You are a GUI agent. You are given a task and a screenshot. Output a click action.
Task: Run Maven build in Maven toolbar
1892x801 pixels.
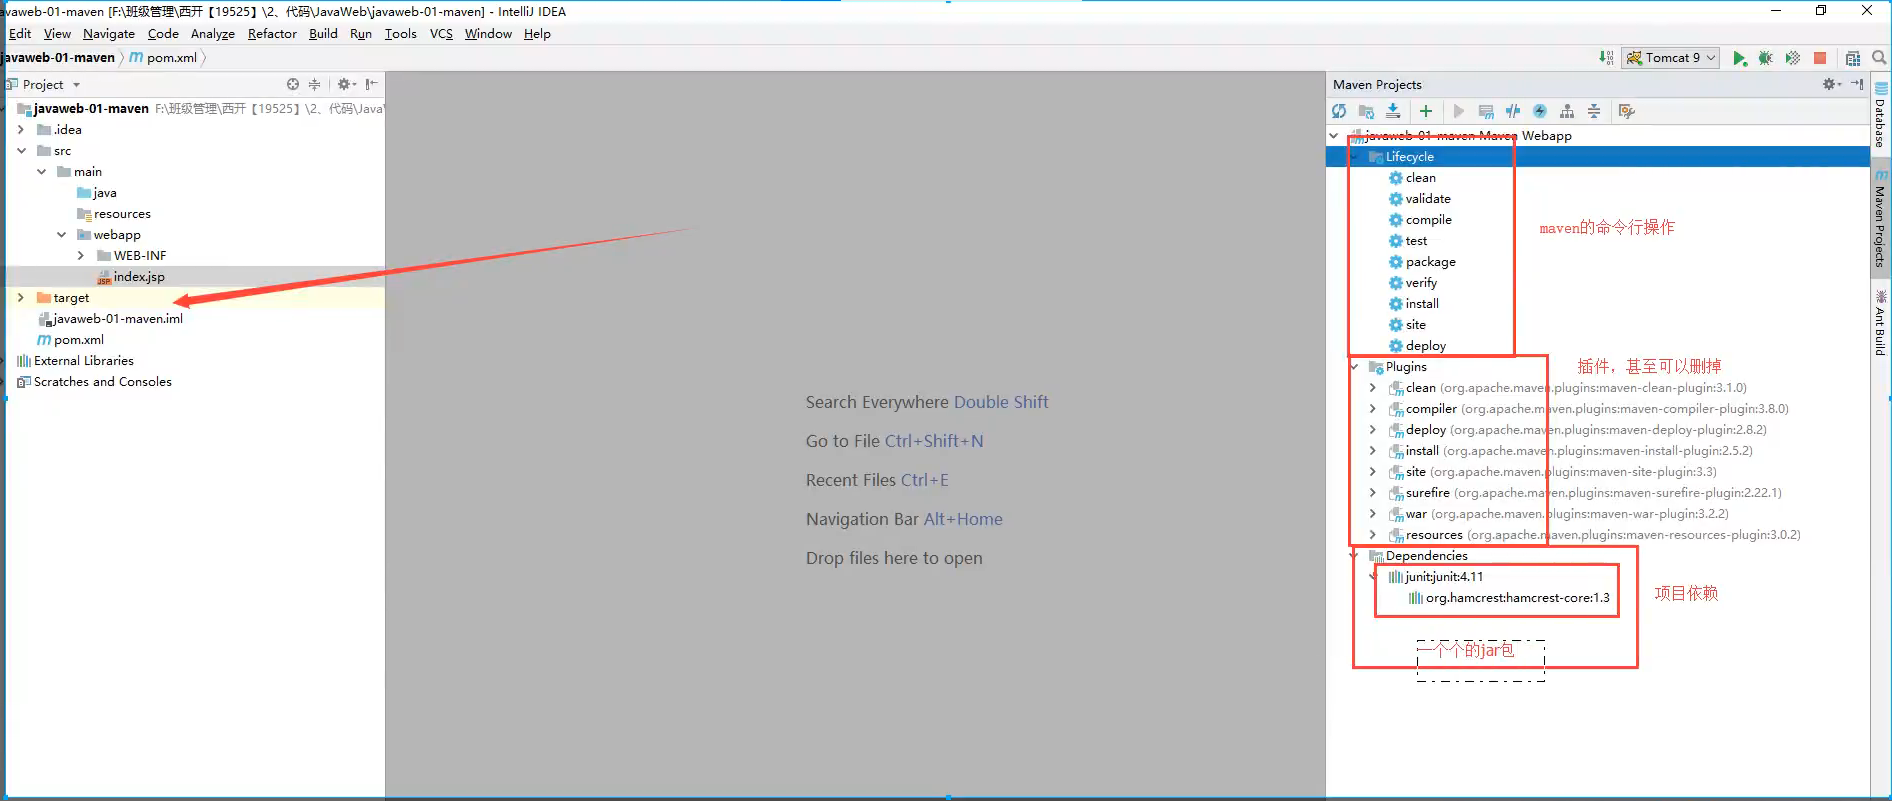tap(1459, 112)
